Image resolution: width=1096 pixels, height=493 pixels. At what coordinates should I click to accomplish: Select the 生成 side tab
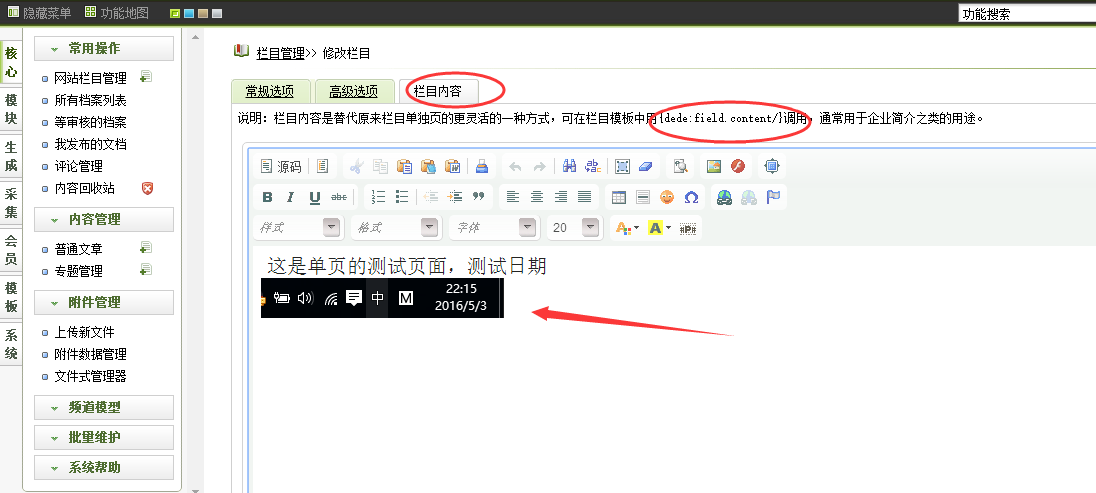point(11,156)
